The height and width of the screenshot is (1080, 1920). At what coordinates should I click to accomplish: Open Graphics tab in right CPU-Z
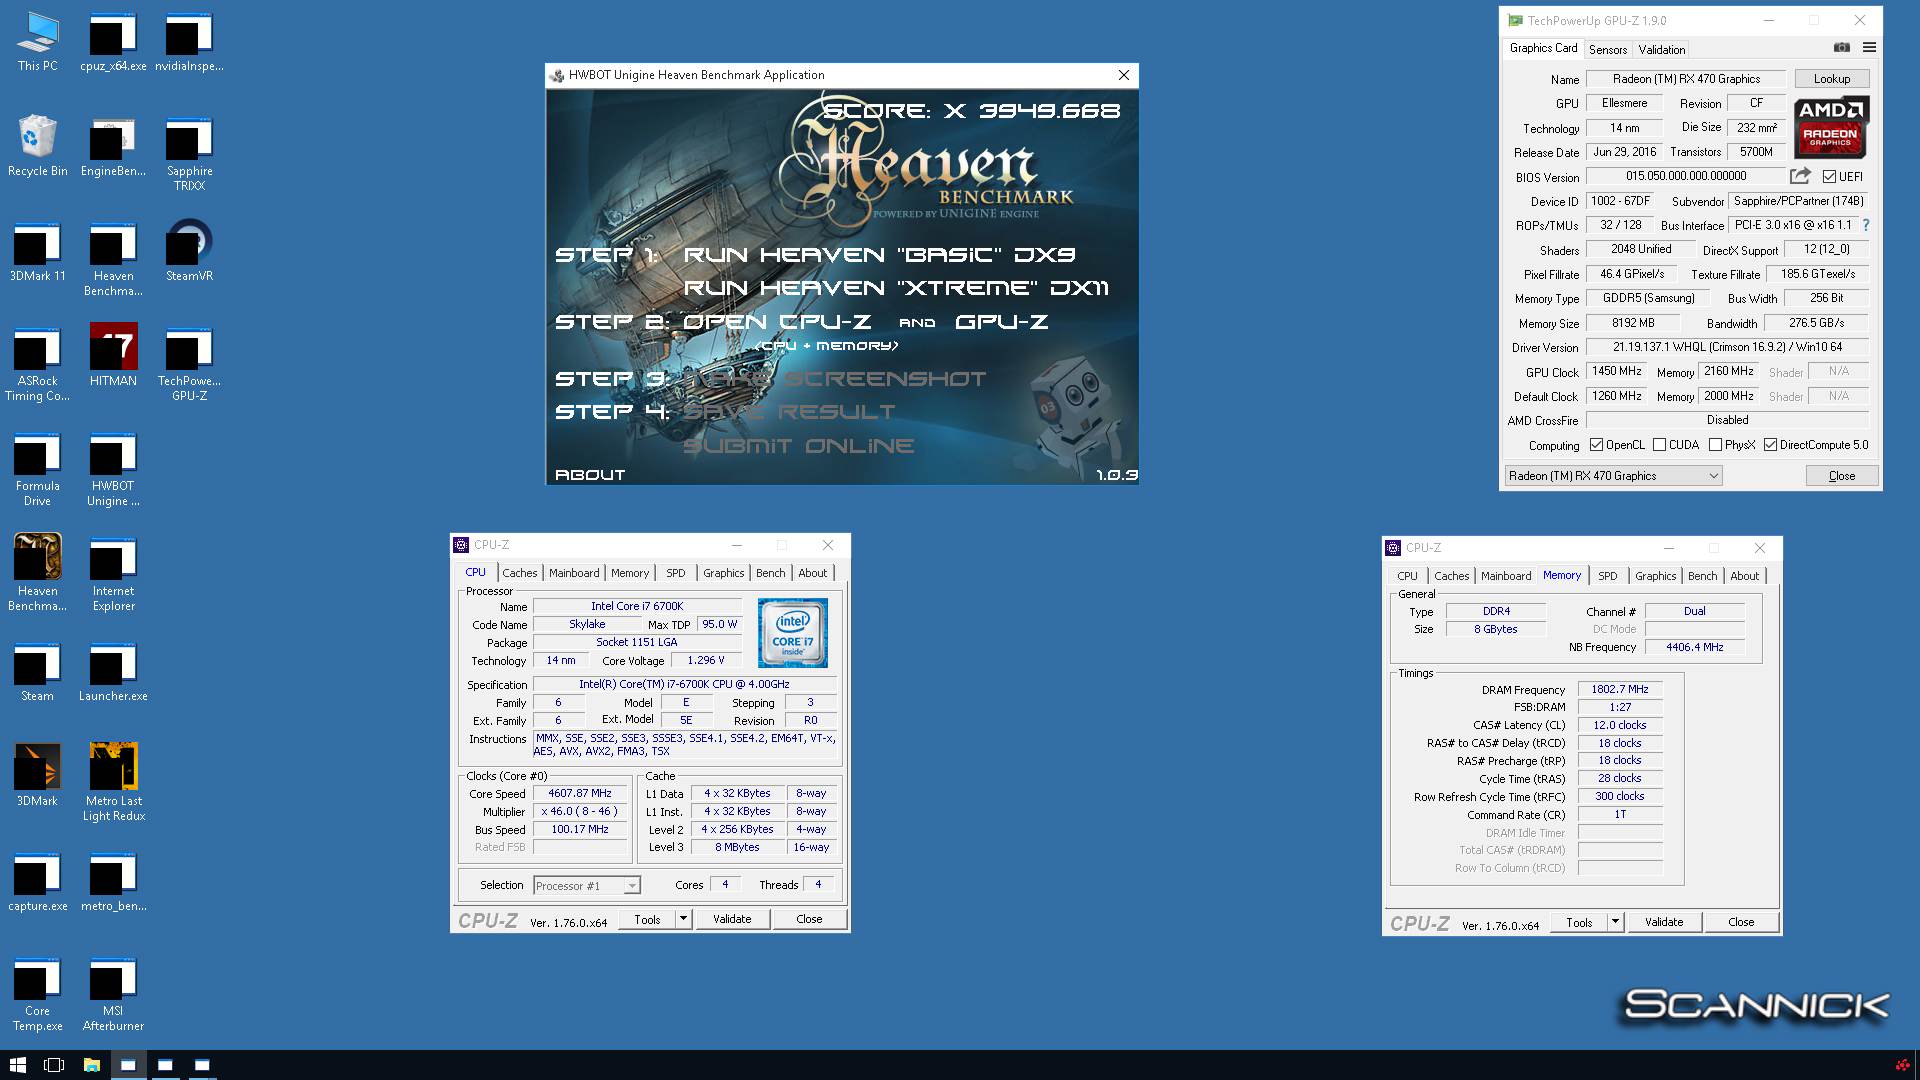click(x=1655, y=576)
